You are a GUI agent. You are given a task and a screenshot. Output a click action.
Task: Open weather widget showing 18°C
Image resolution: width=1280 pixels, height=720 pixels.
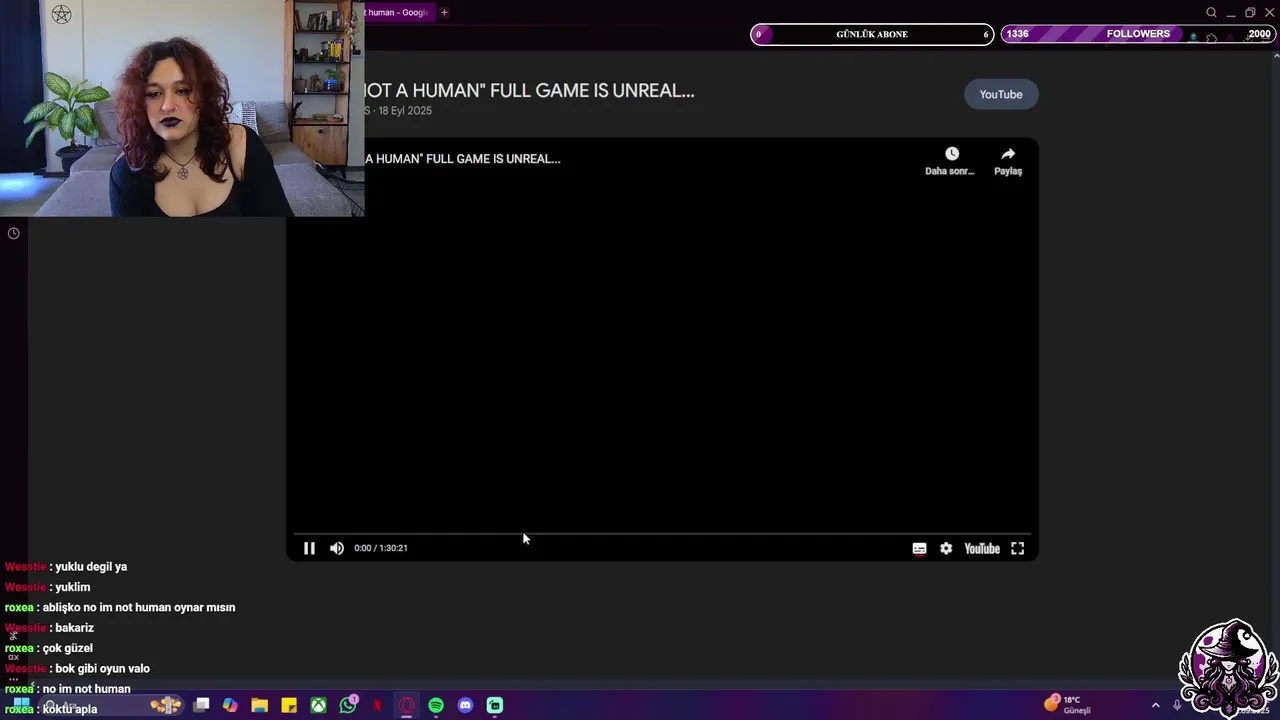pyautogui.click(x=1068, y=705)
